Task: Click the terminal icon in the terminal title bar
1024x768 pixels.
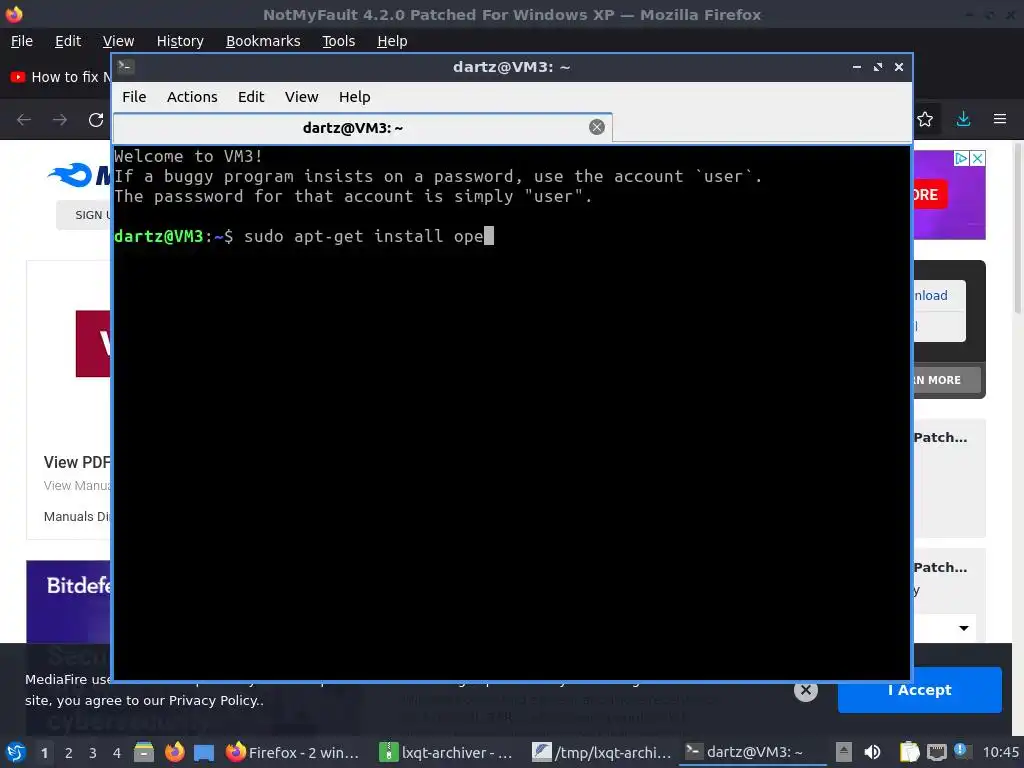Action: pos(126,67)
